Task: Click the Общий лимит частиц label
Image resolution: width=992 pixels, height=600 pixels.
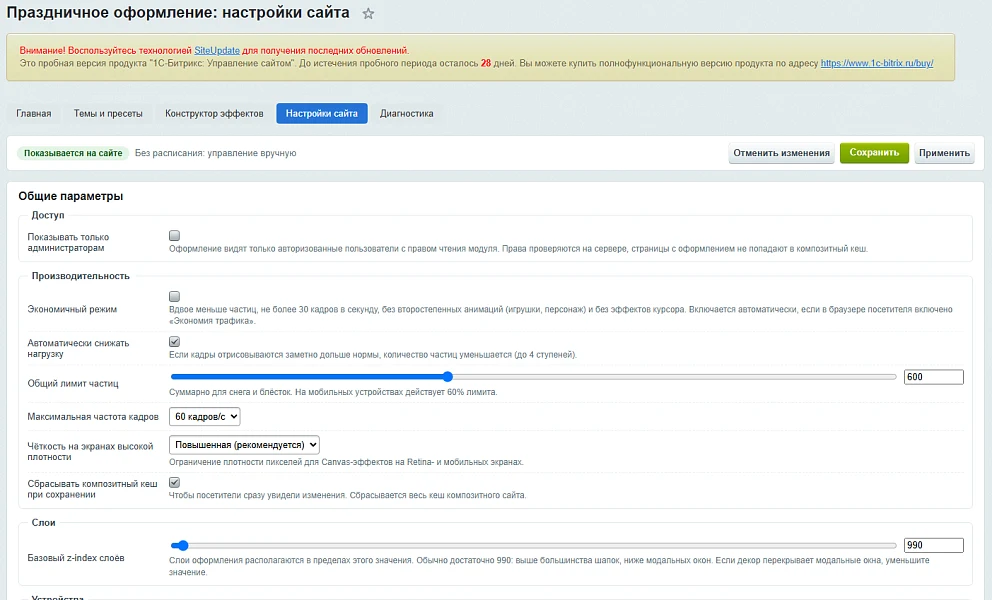Action: 73,384
